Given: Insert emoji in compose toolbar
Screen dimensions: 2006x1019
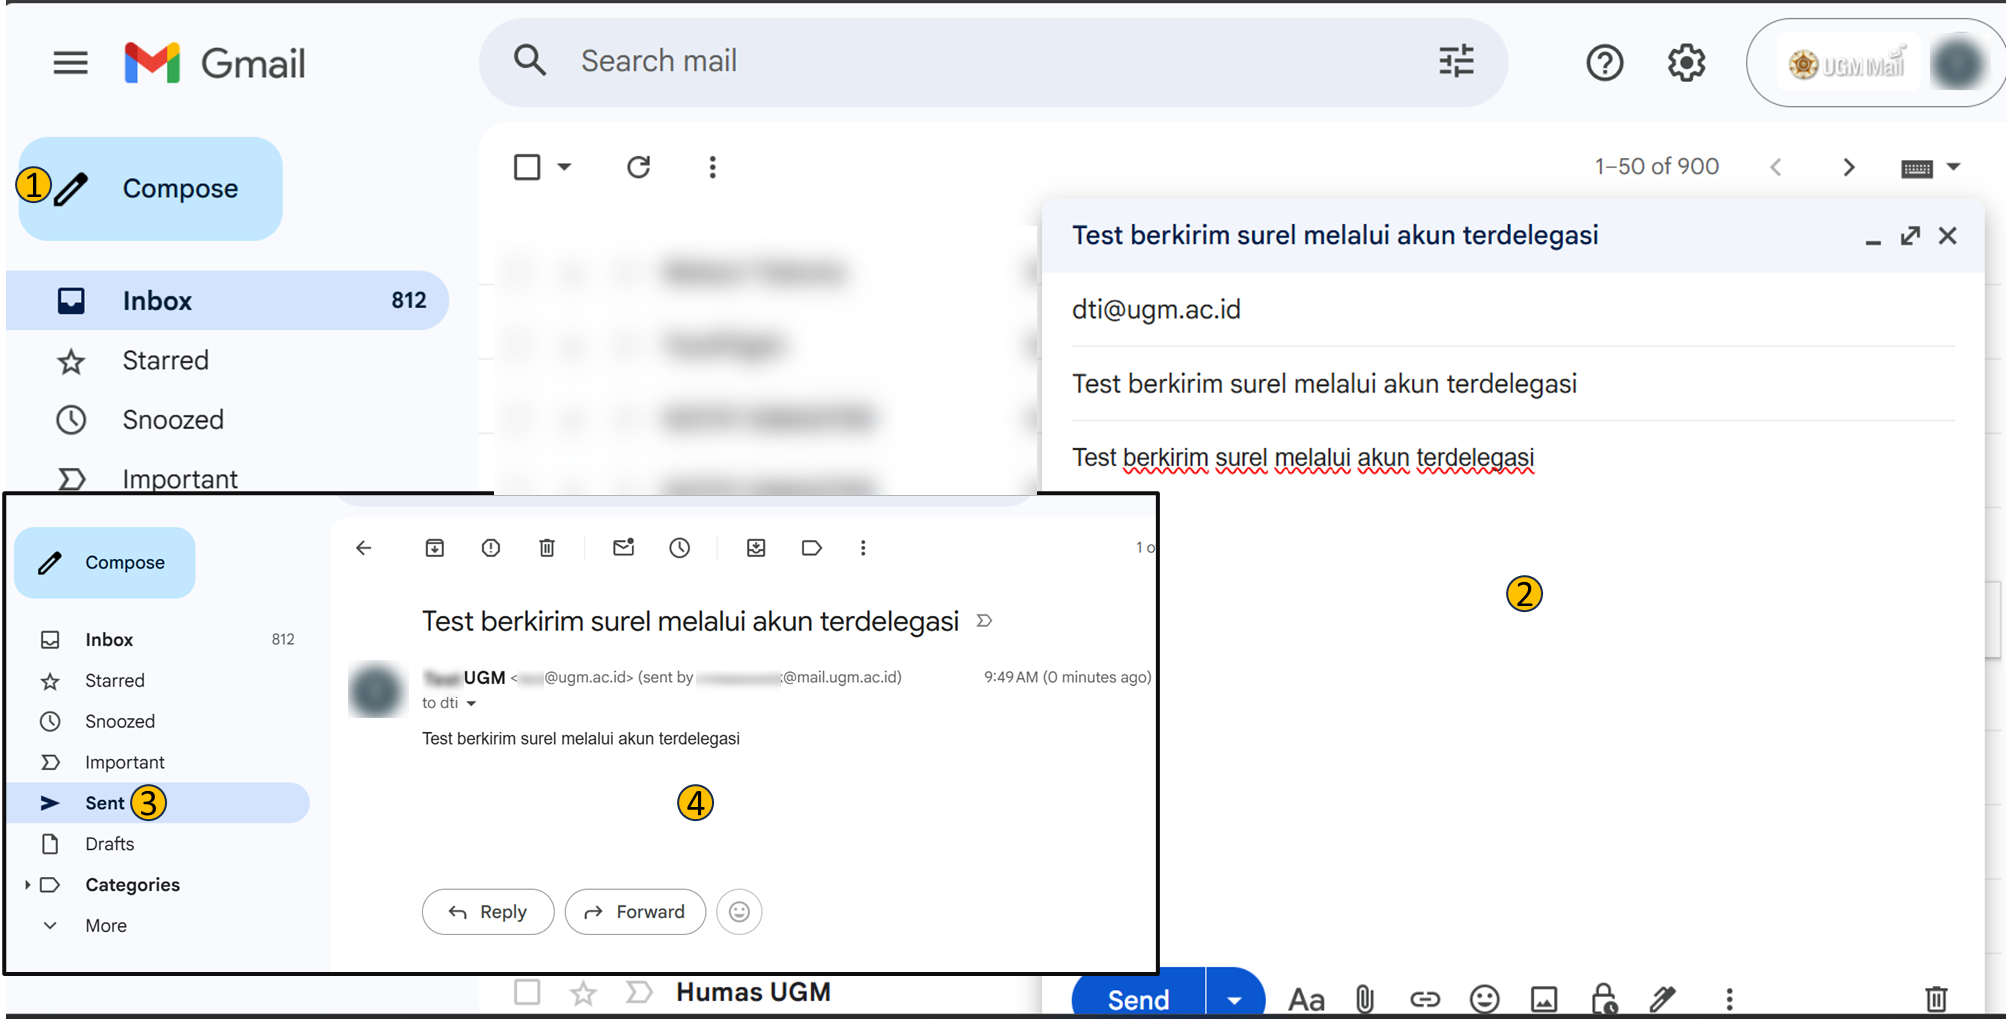Looking at the screenshot, I should tap(1484, 998).
